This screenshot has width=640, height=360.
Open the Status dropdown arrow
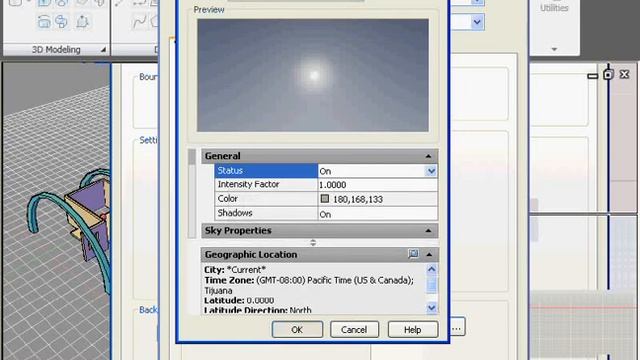pos(431,171)
